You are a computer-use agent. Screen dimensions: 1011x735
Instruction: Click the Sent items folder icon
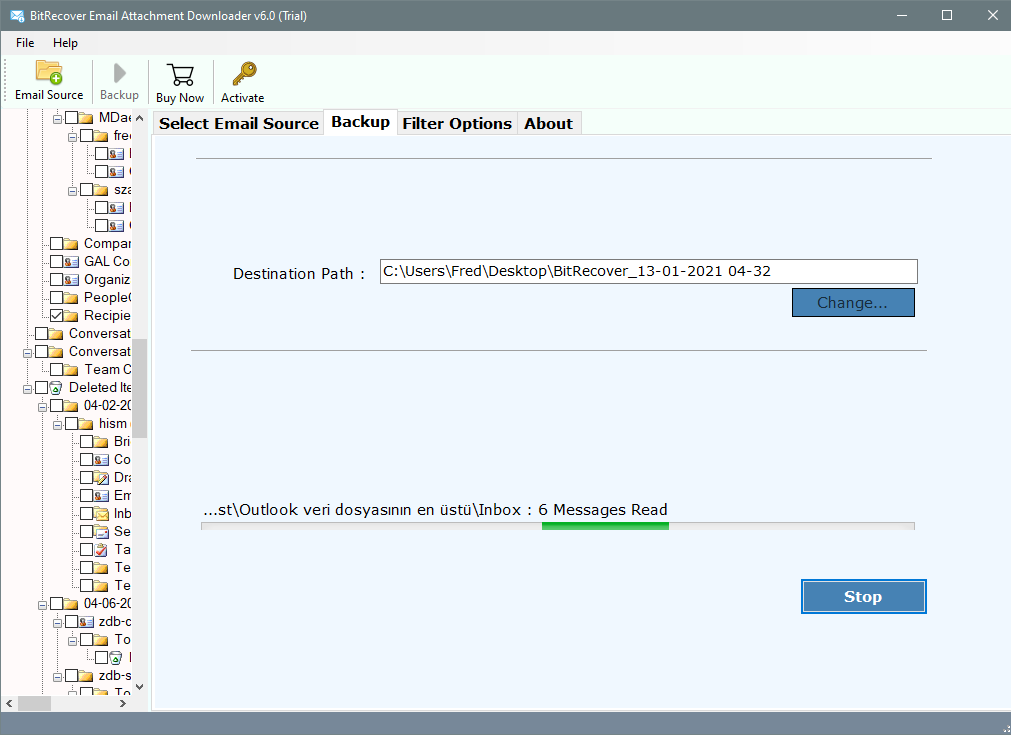tap(102, 532)
